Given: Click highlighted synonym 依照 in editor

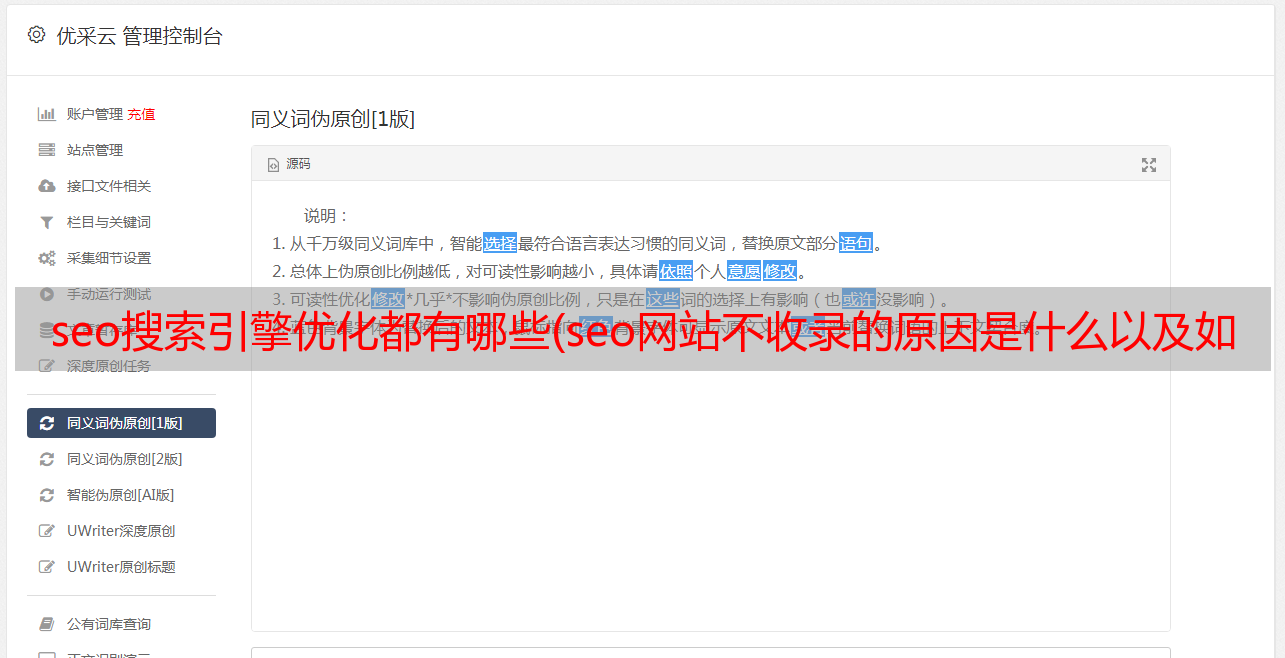Looking at the screenshot, I should 676,271.
